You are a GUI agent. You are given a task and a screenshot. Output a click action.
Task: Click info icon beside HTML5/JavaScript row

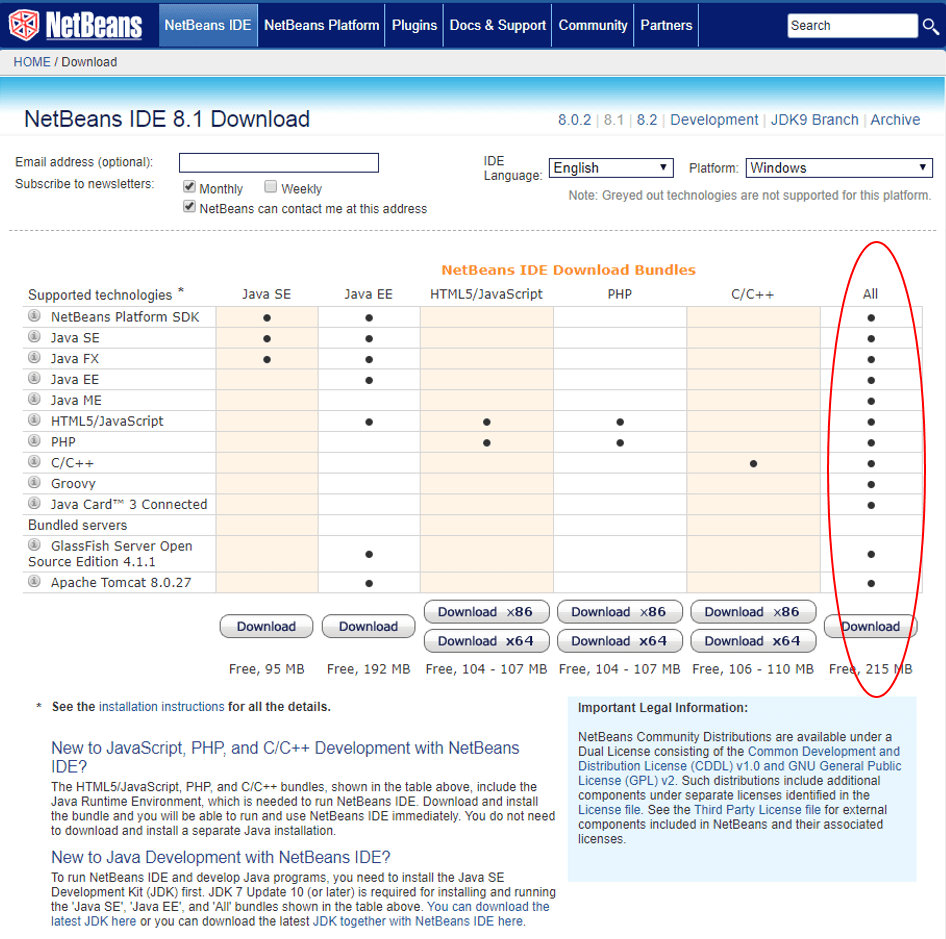35,421
